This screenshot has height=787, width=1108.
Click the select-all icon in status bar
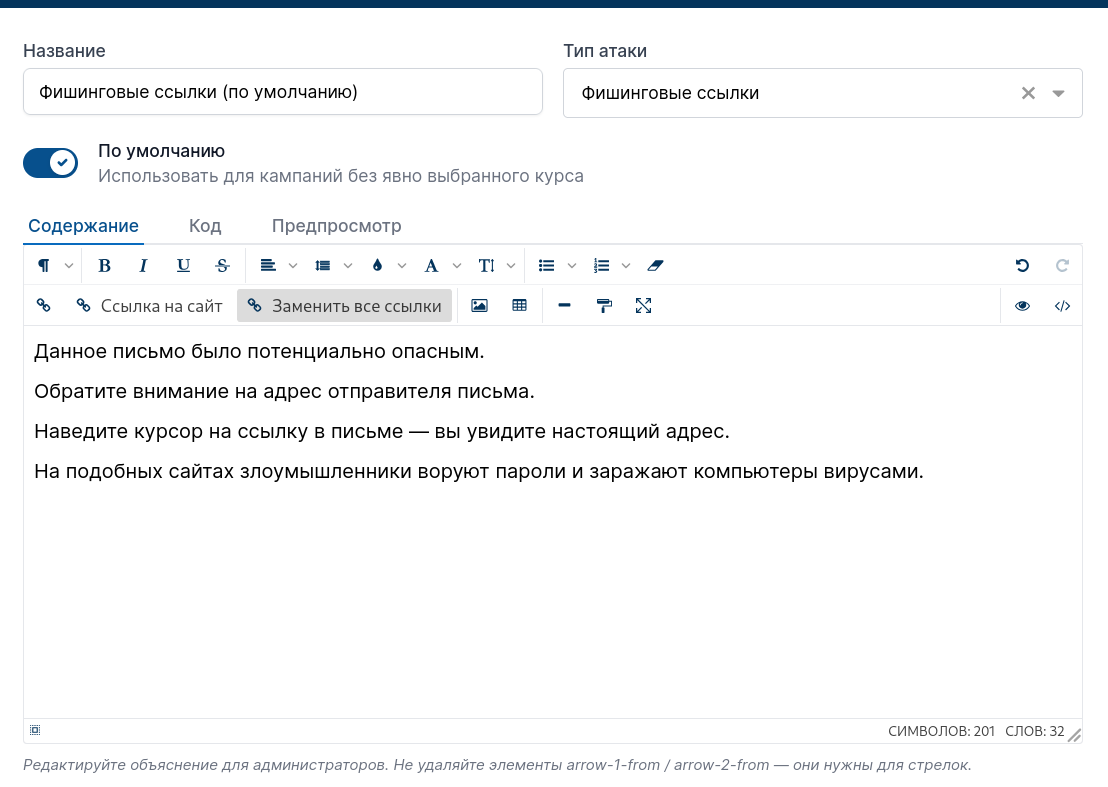(x=35, y=730)
